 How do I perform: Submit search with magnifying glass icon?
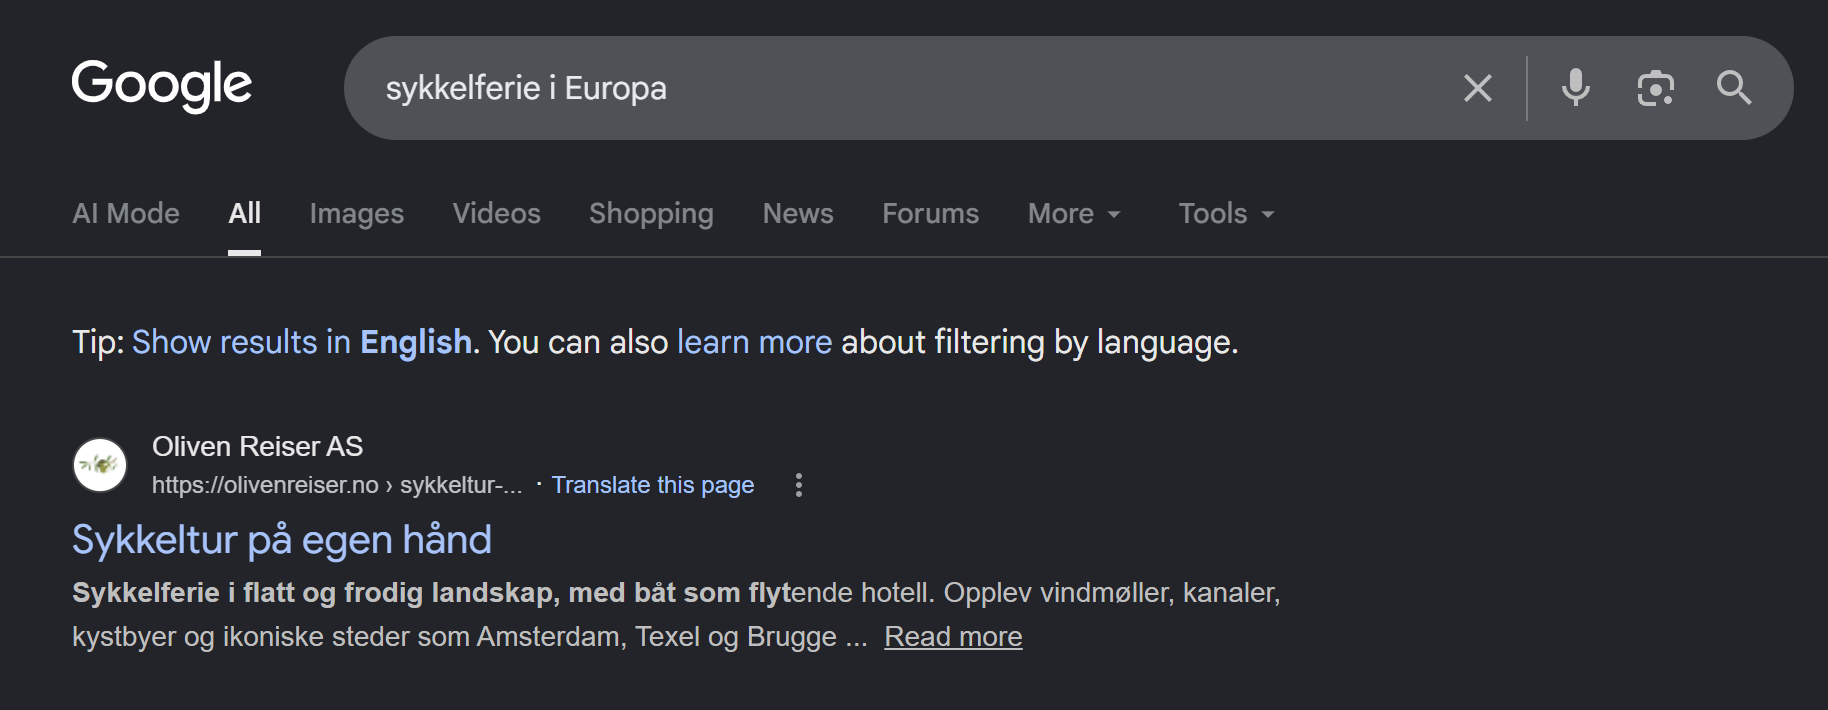coord(1734,88)
